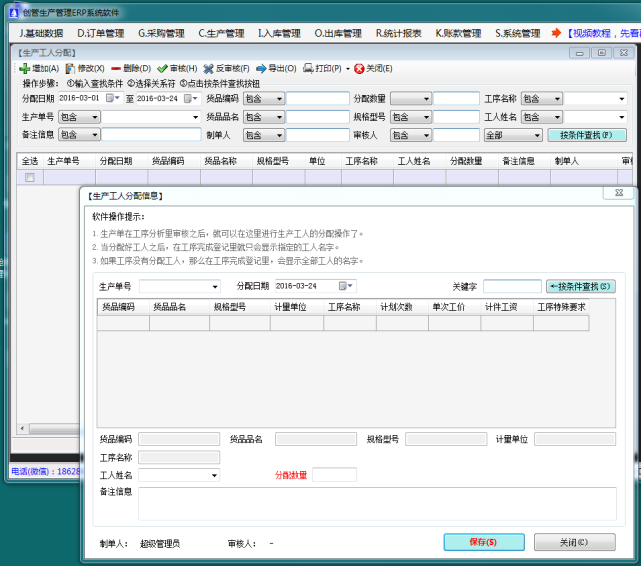Click the 导出(O) export arrow icon
The width and height of the screenshot is (641, 567).
tap(261, 69)
